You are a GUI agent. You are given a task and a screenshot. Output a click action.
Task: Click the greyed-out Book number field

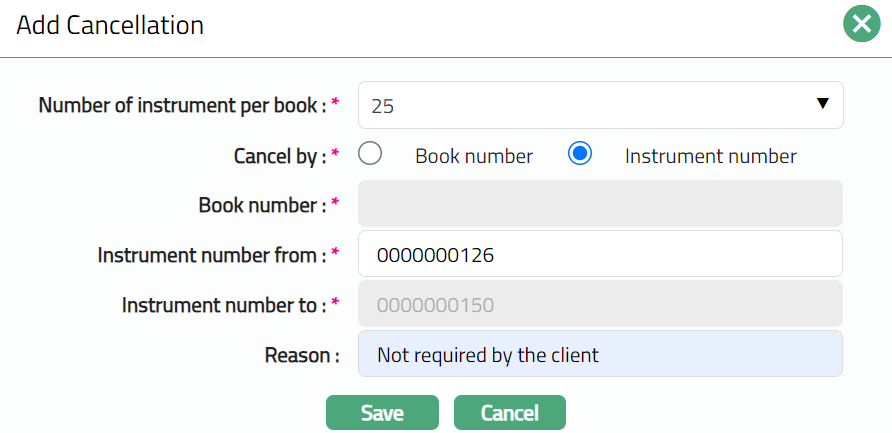point(600,204)
